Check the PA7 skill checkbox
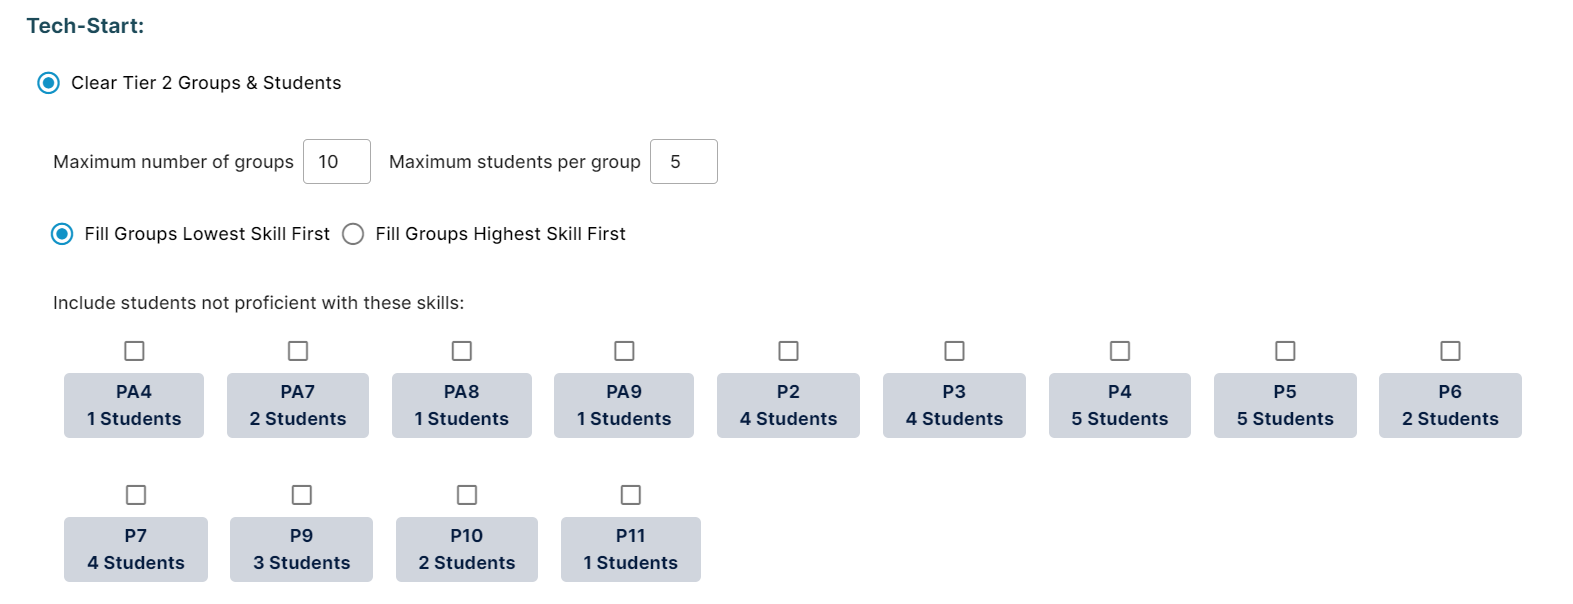 pos(298,351)
